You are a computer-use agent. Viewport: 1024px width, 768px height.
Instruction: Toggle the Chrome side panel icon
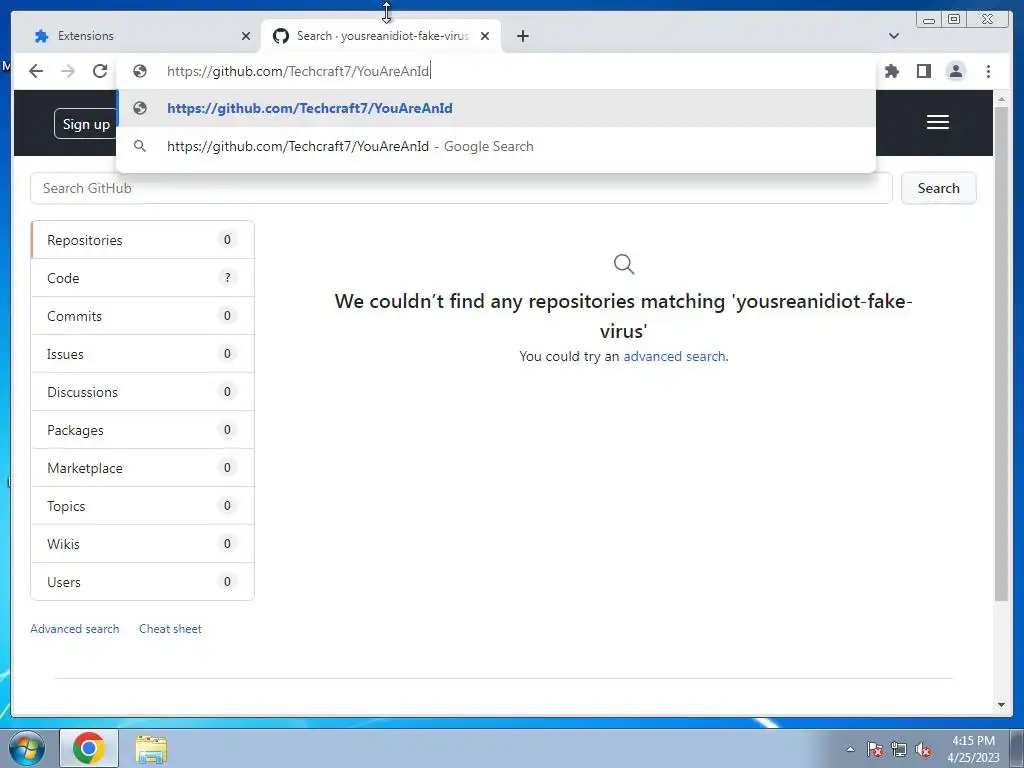click(923, 71)
